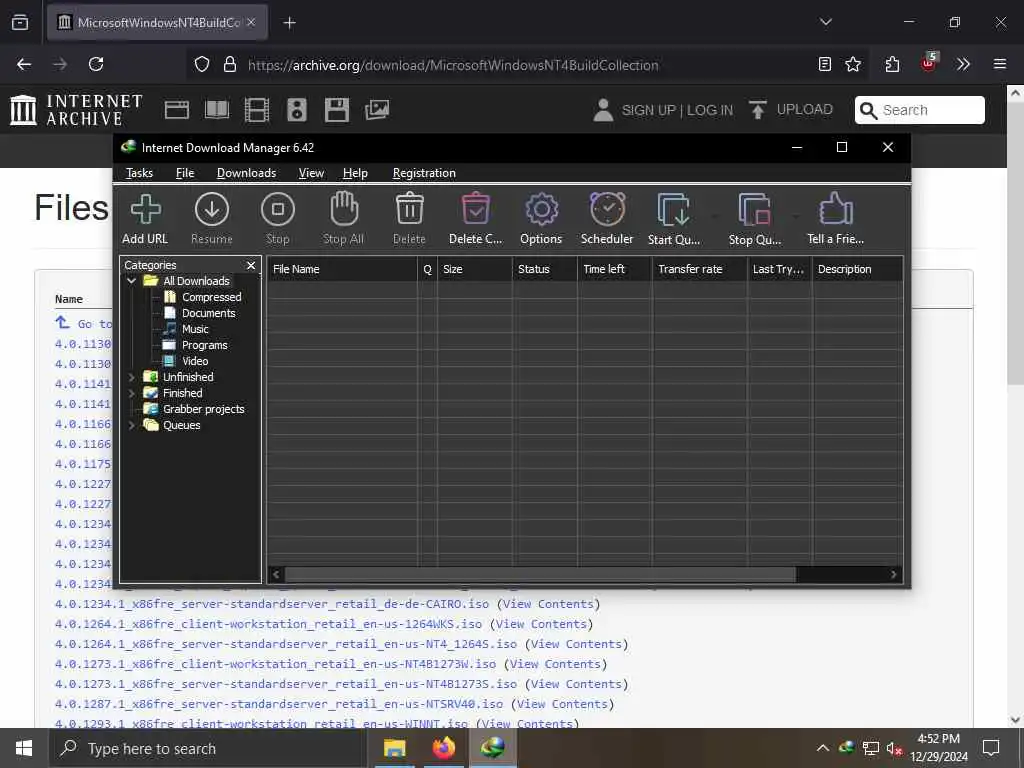The image size is (1024, 768).
Task: Click the Stop All hand icon
Action: (344, 209)
